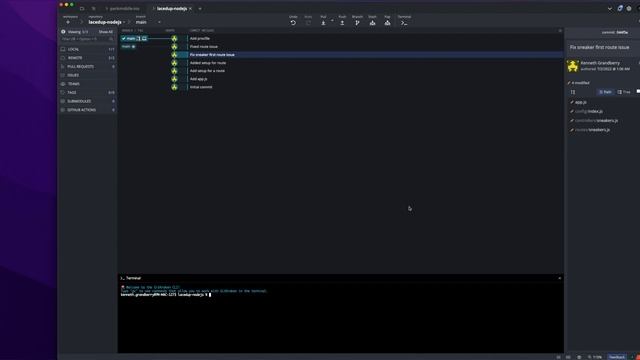Close the Terminal panel

pos(560,278)
